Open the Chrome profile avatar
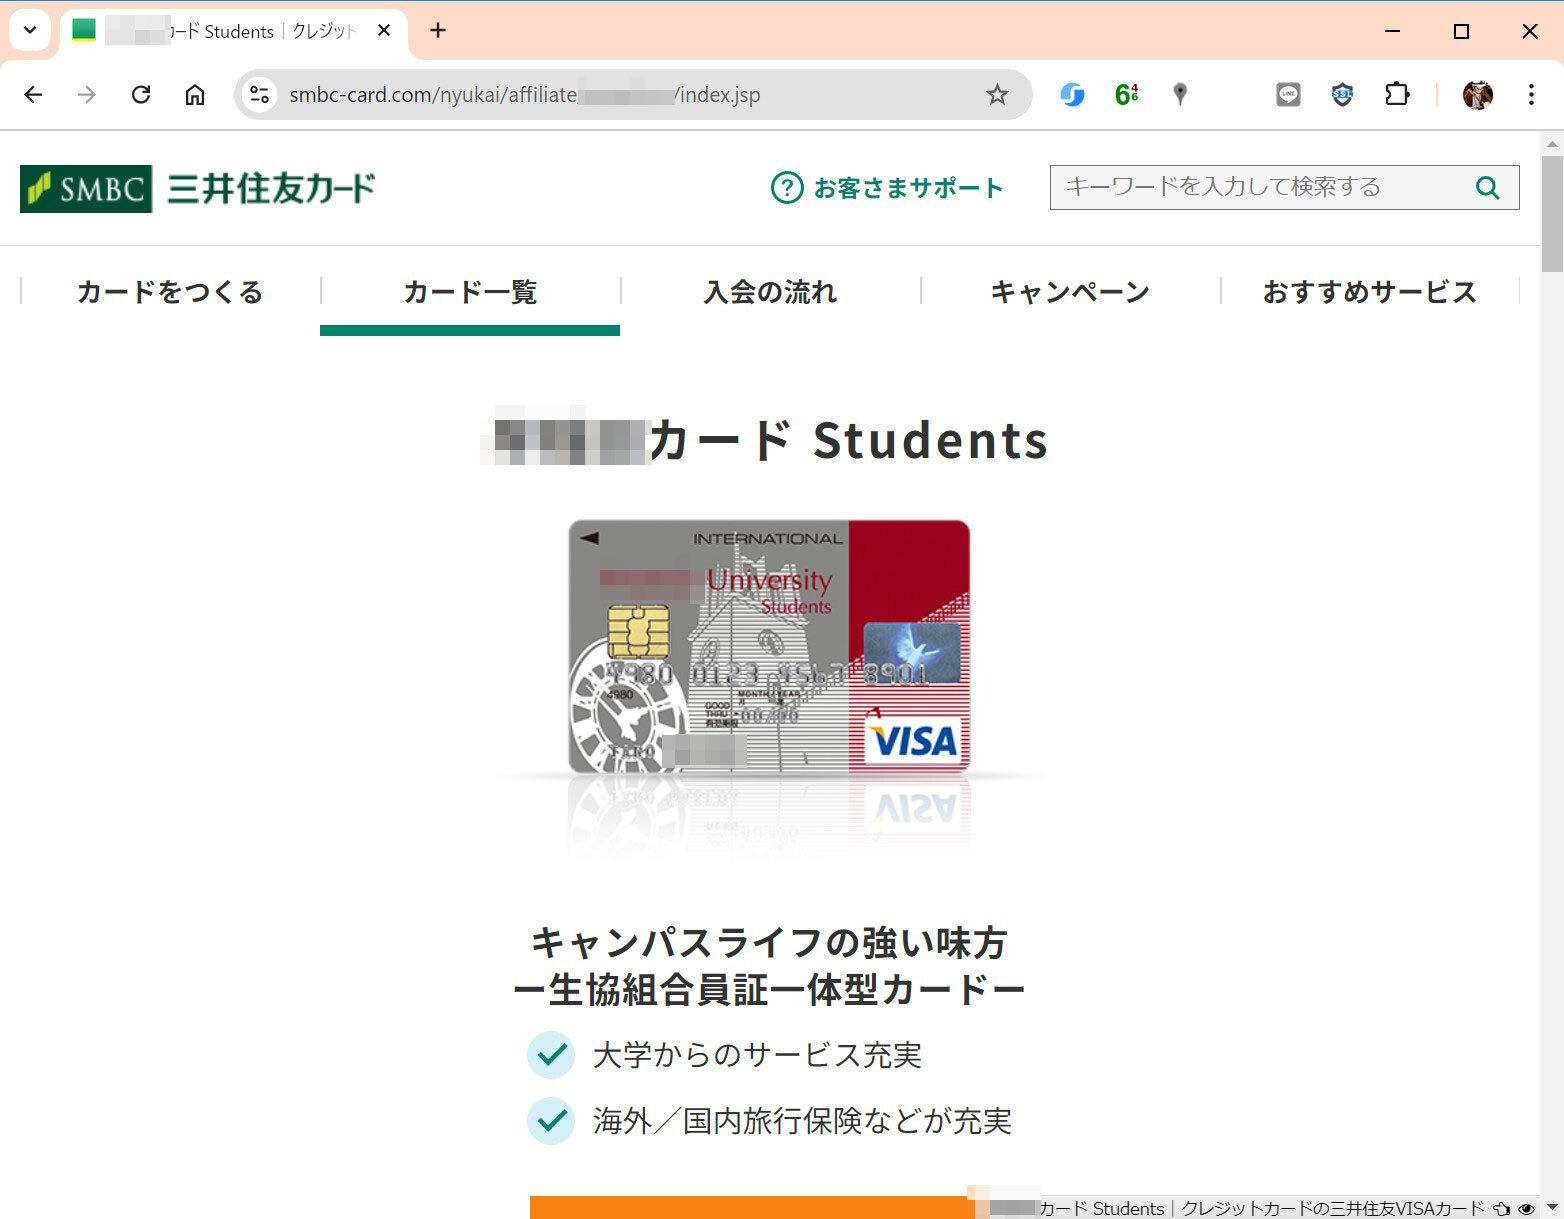 (1477, 95)
